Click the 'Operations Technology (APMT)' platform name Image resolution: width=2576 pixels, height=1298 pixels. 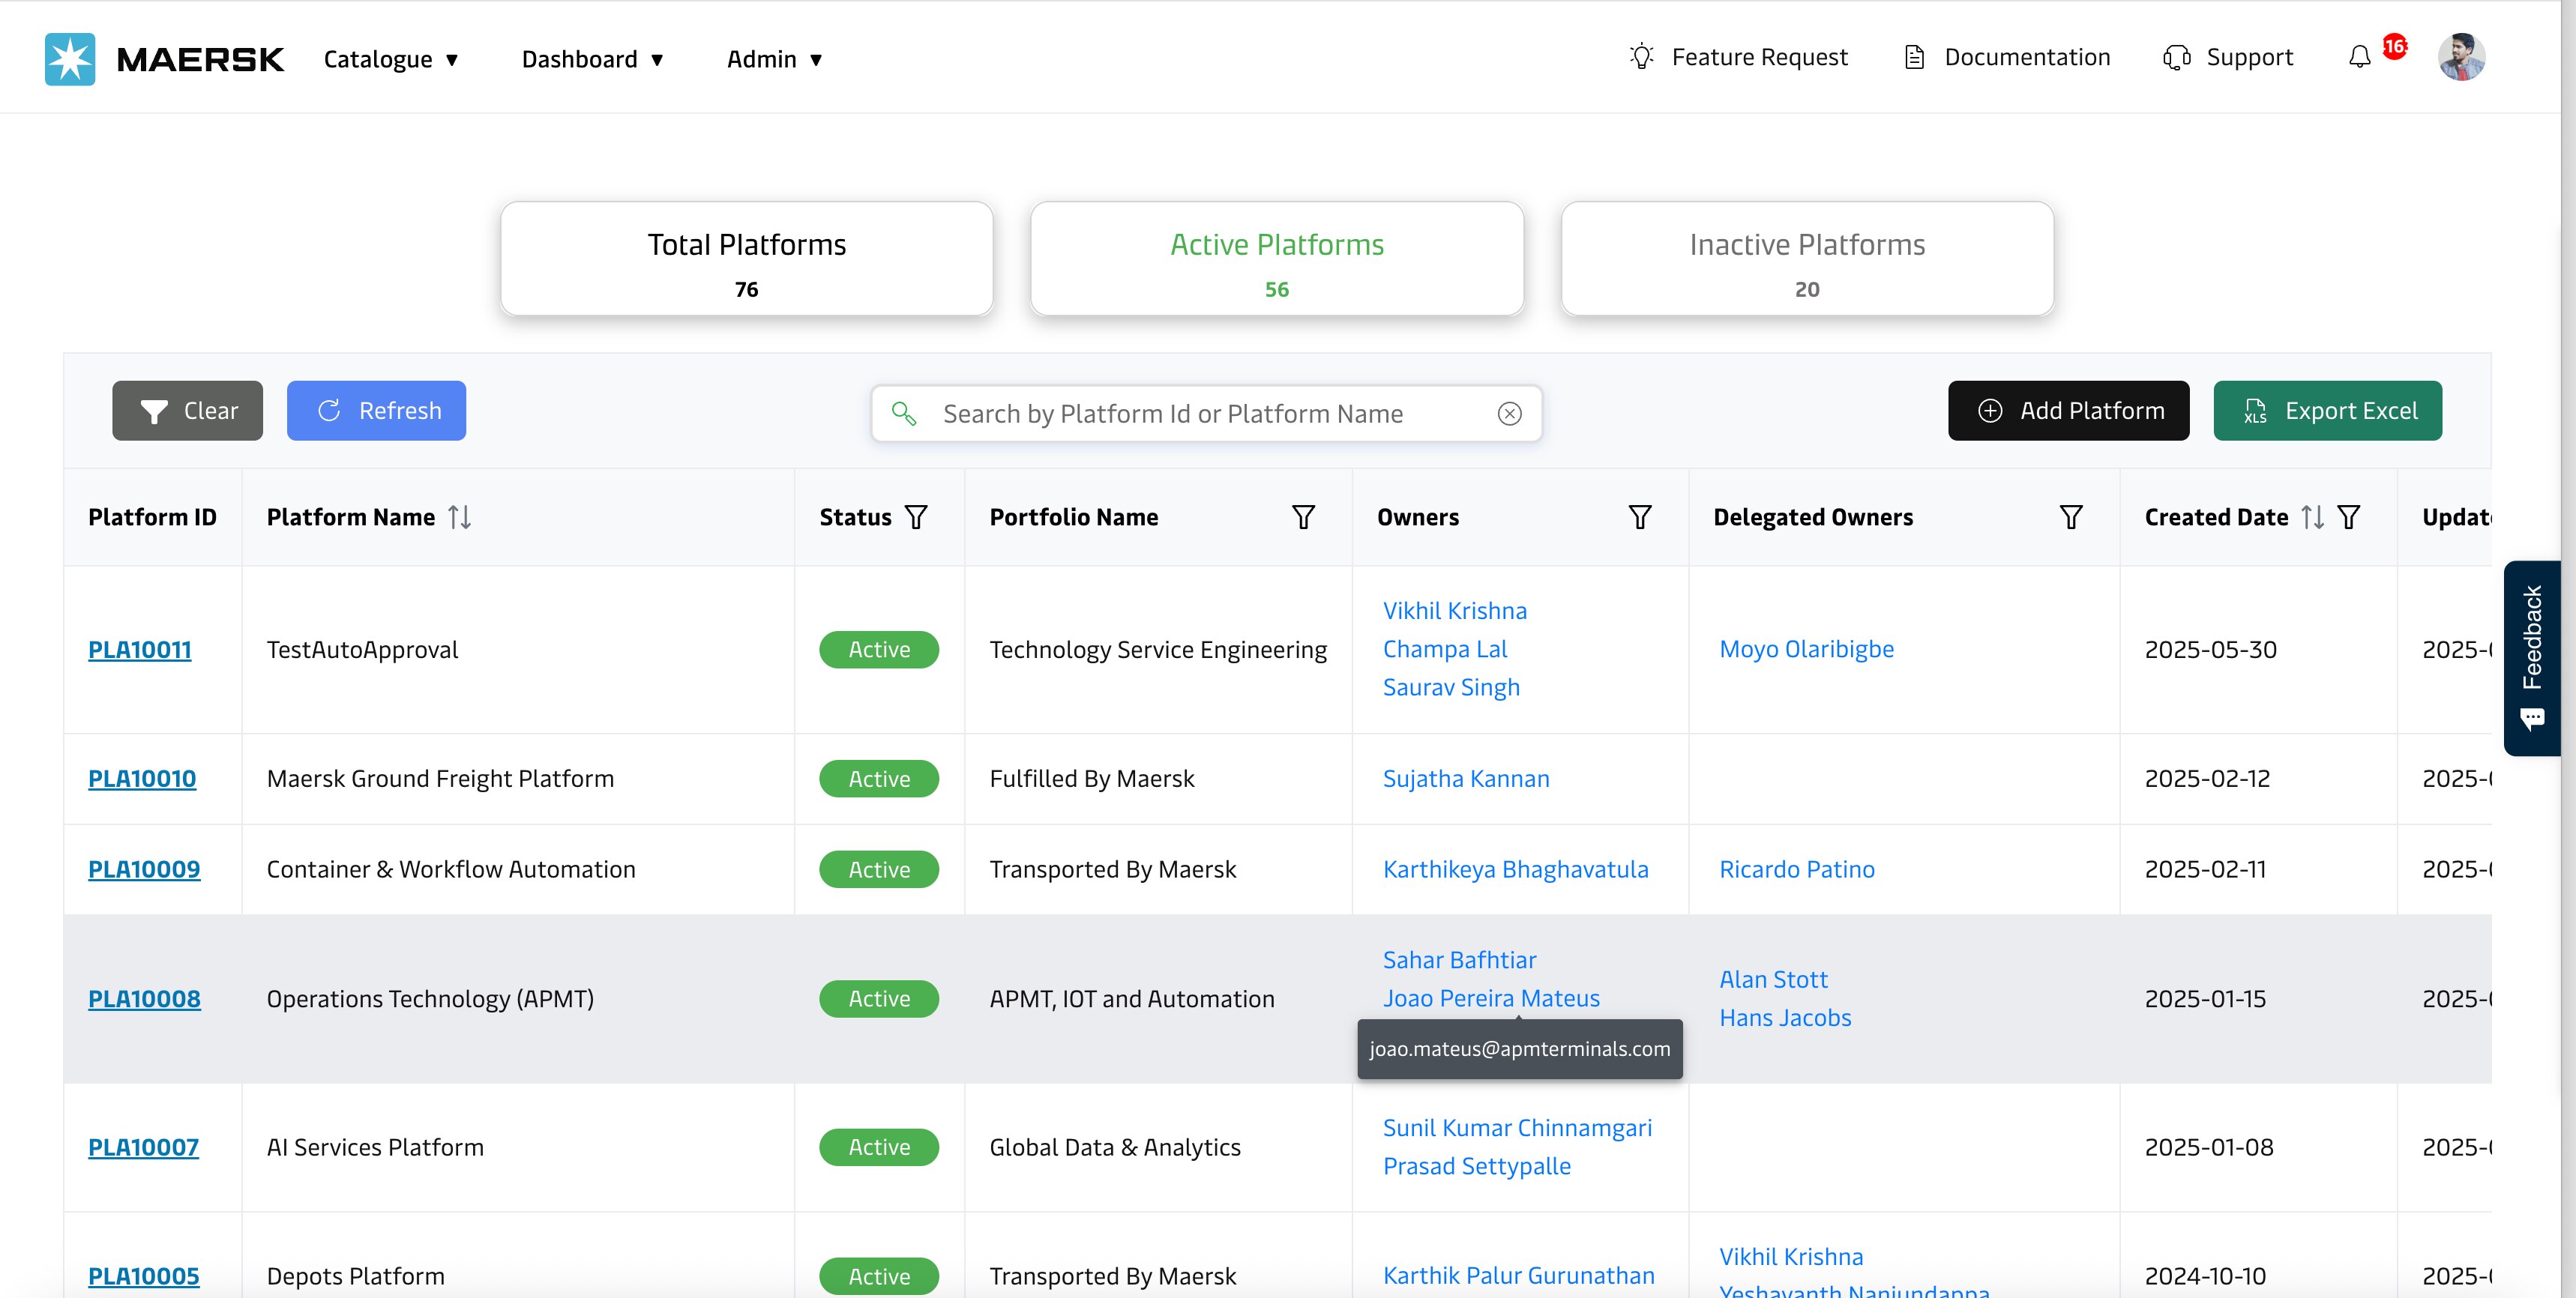(x=430, y=999)
